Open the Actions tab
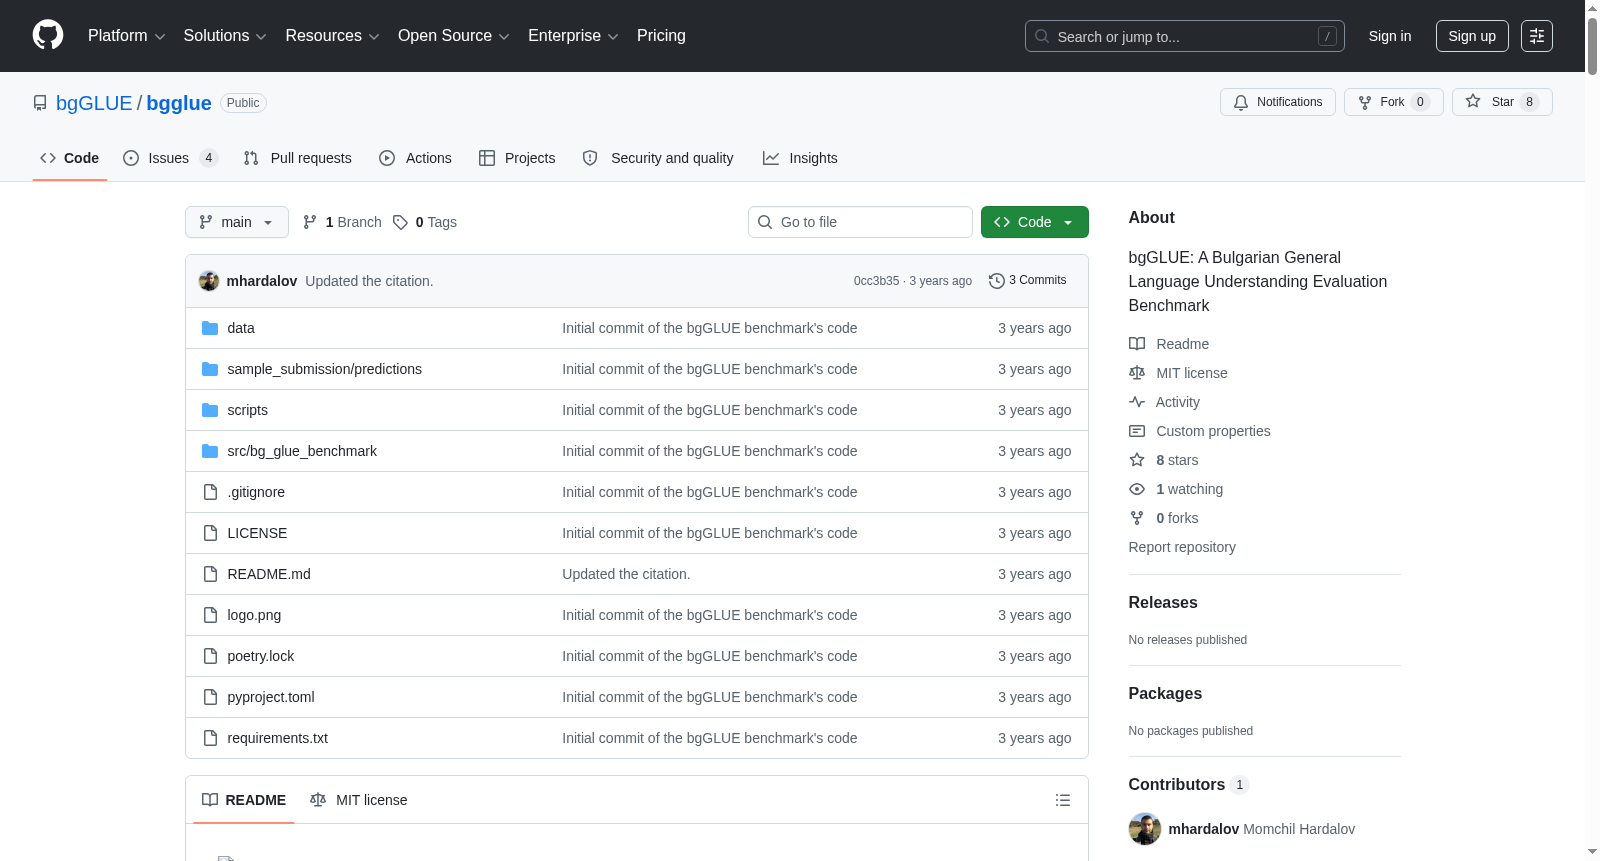1600x861 pixels. coord(415,158)
